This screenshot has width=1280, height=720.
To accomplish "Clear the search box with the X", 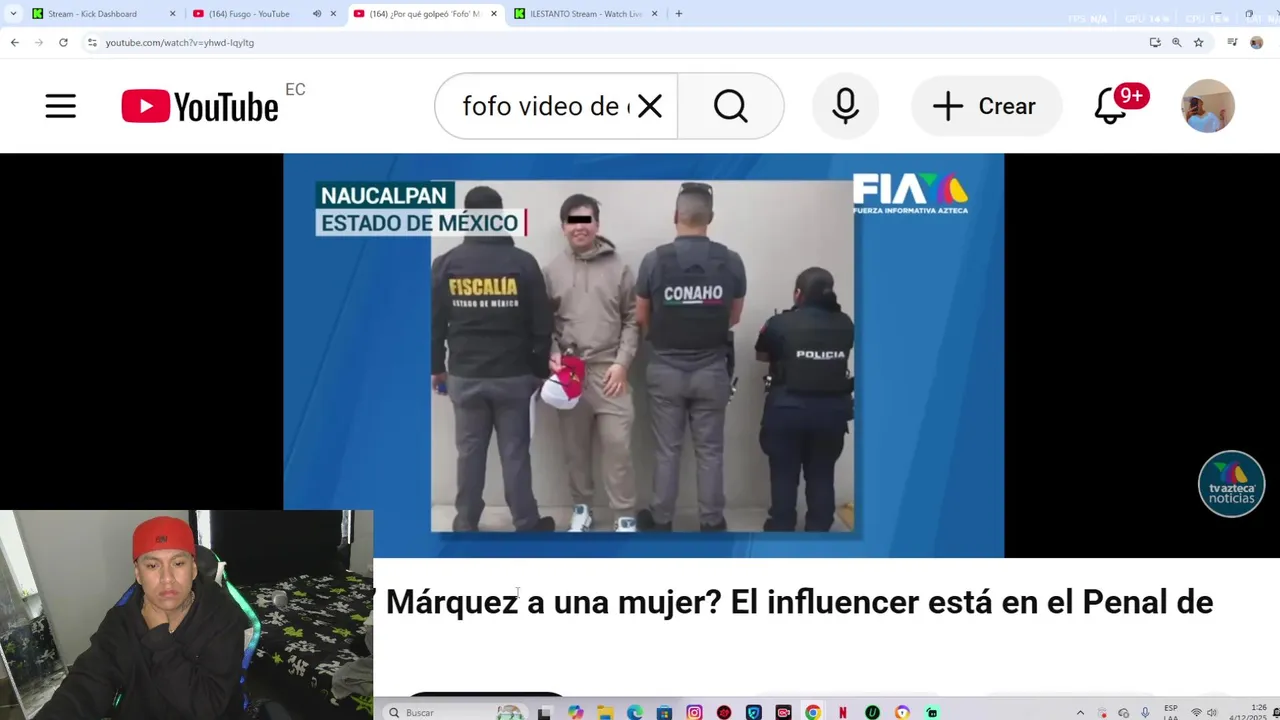I will [x=650, y=106].
